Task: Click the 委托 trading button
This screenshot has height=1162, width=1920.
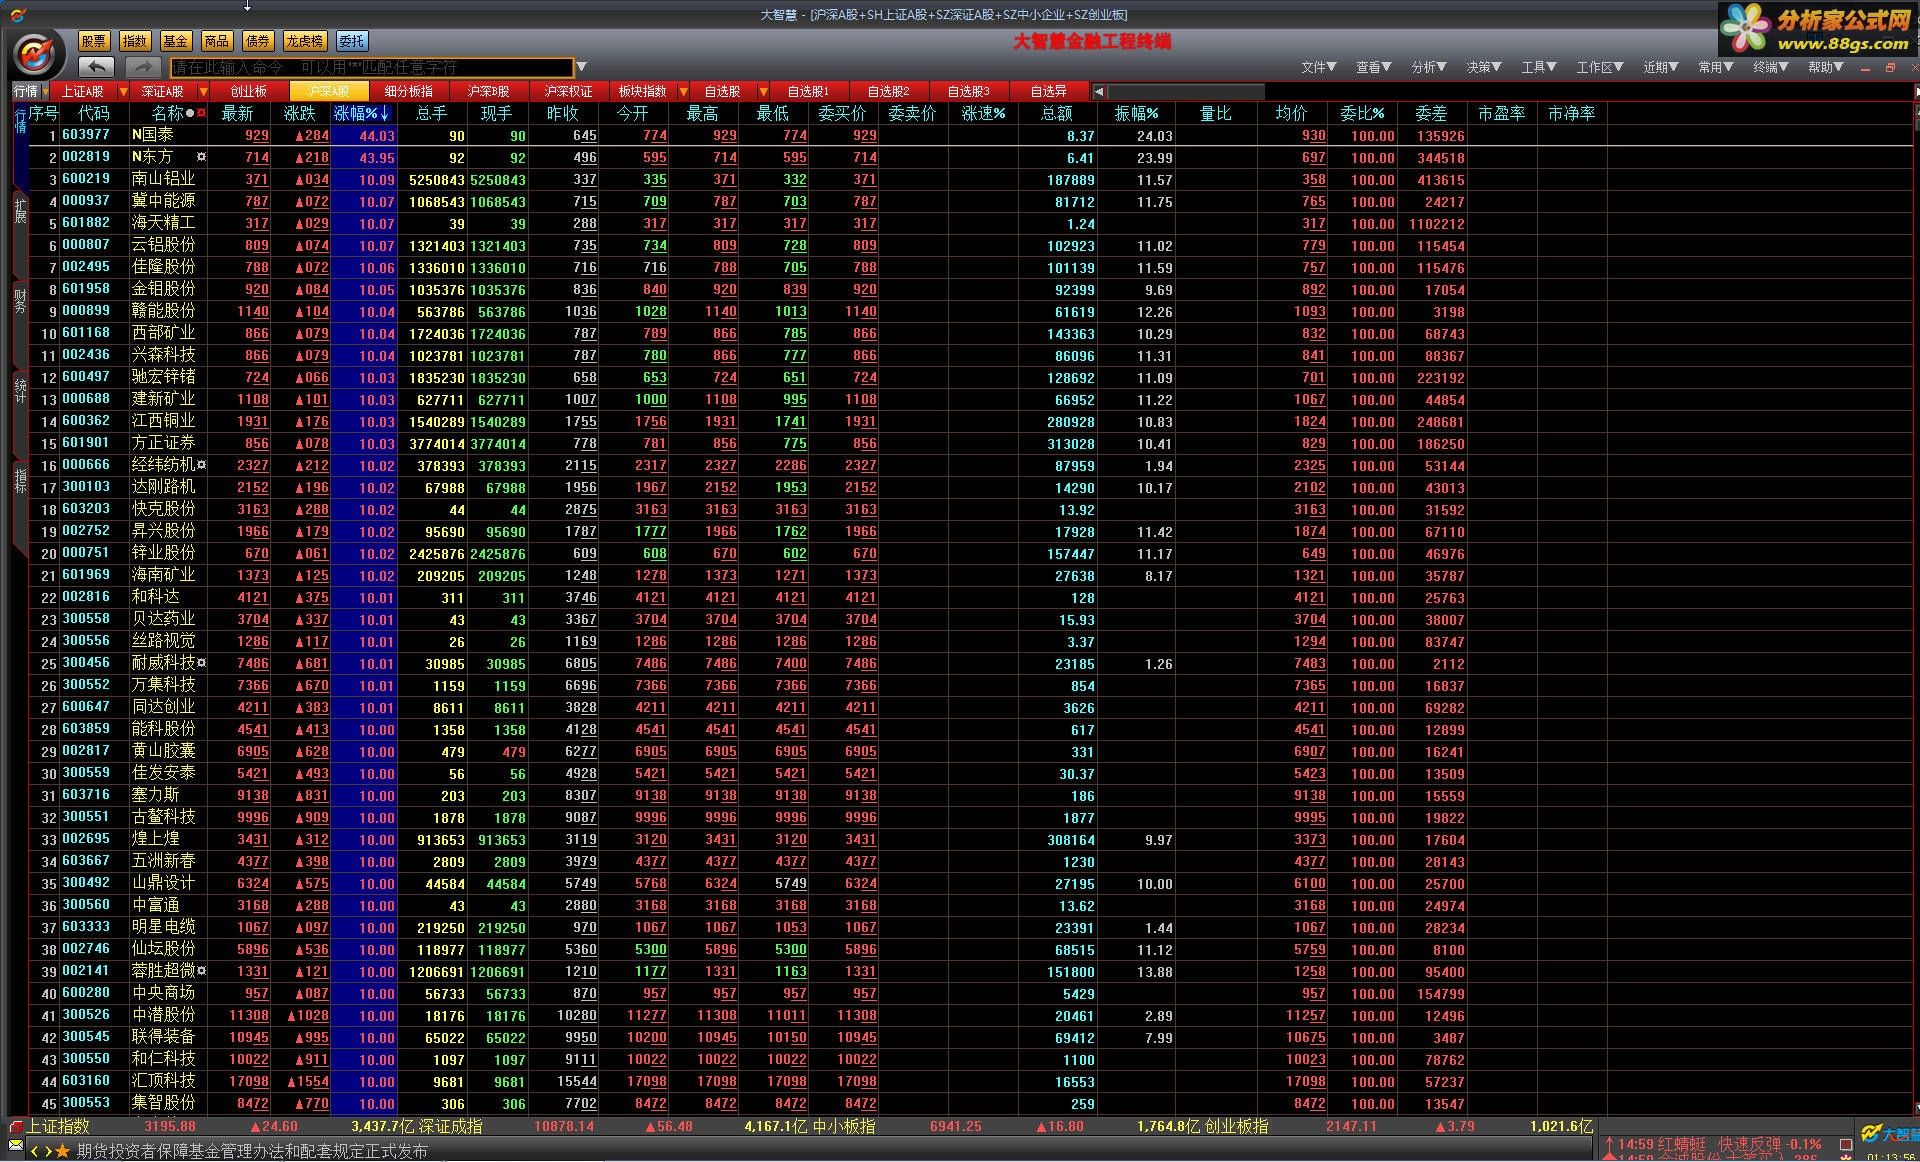Action: [x=351, y=41]
